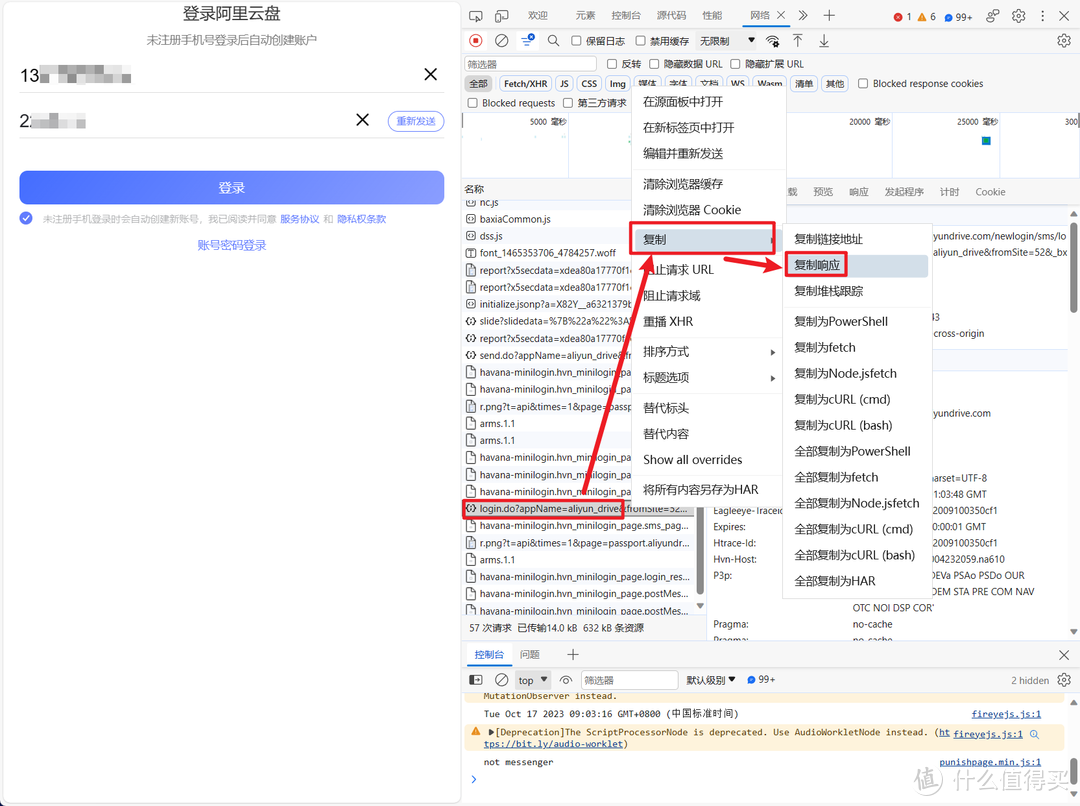Export HAR file download arrow
The image size is (1080, 806).
tap(824, 41)
